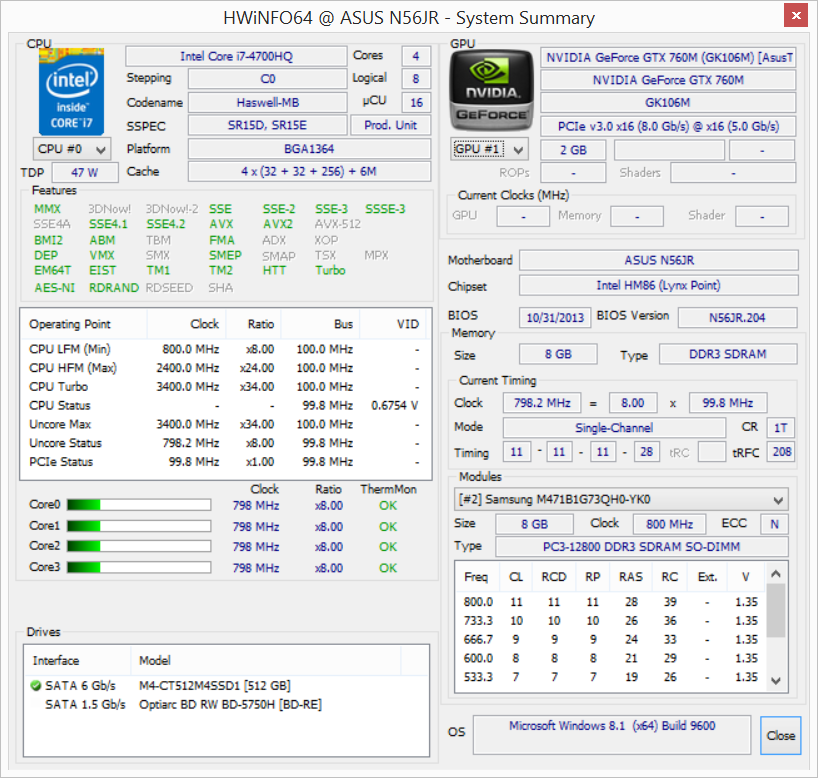
Task: Click the tRFC 208 field
Action: pos(781,452)
